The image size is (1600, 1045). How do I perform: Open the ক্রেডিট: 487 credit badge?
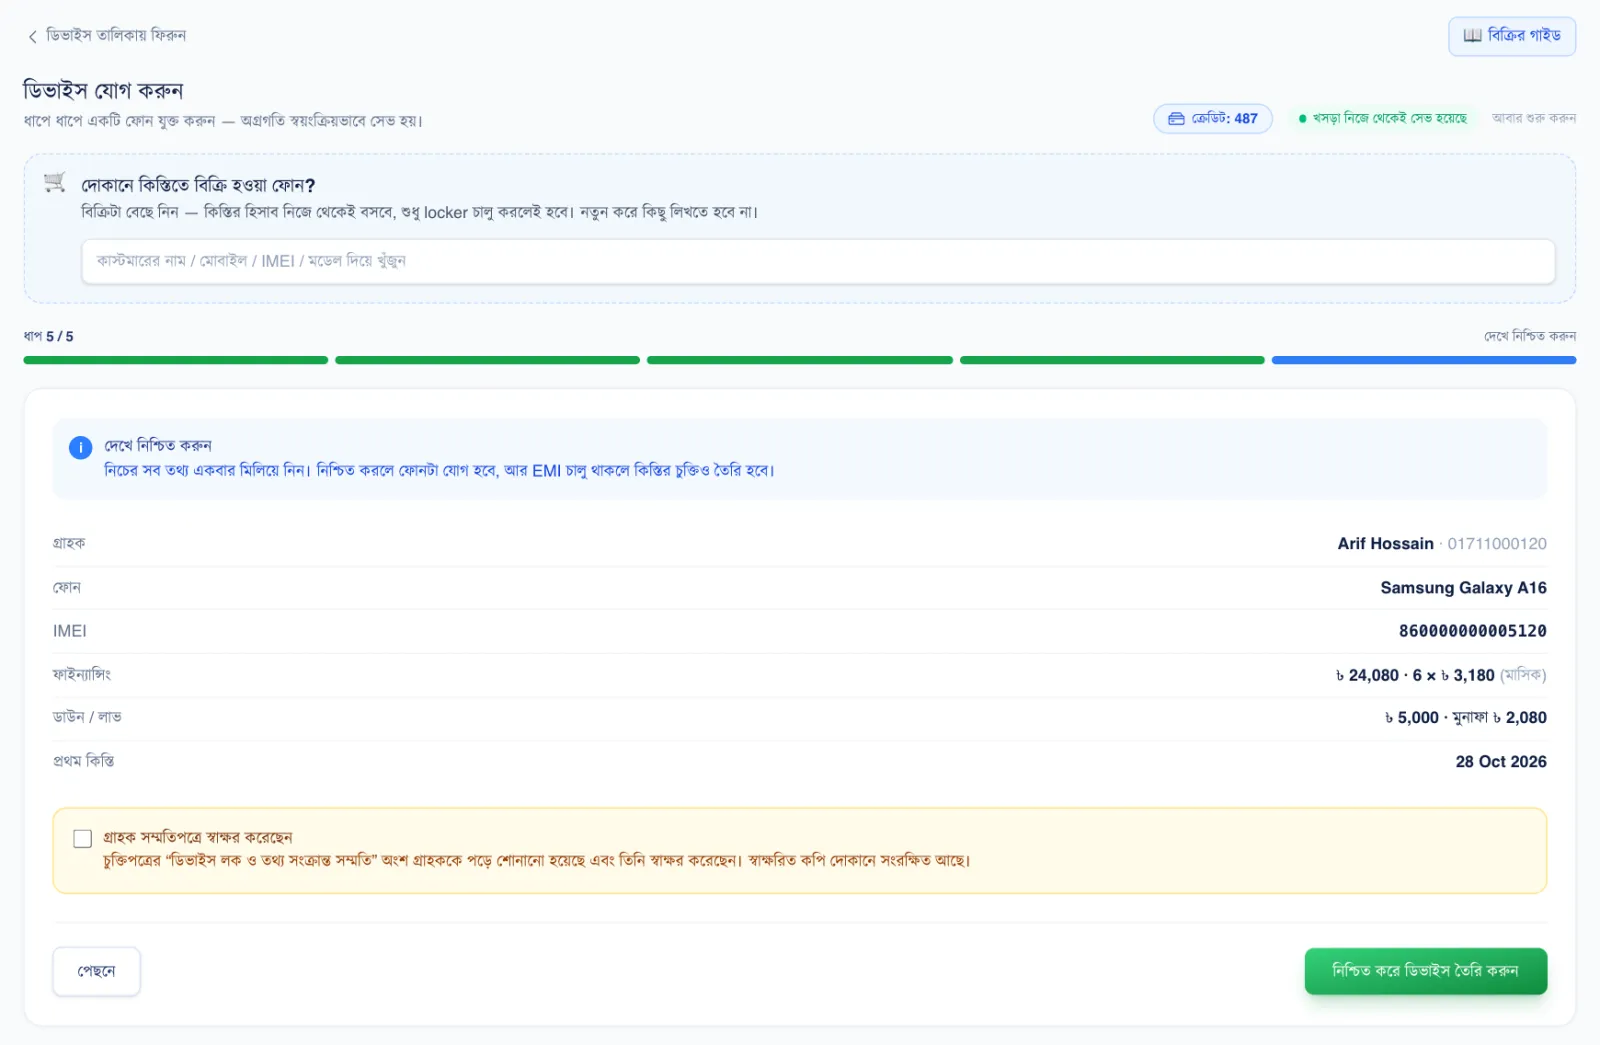click(1213, 119)
